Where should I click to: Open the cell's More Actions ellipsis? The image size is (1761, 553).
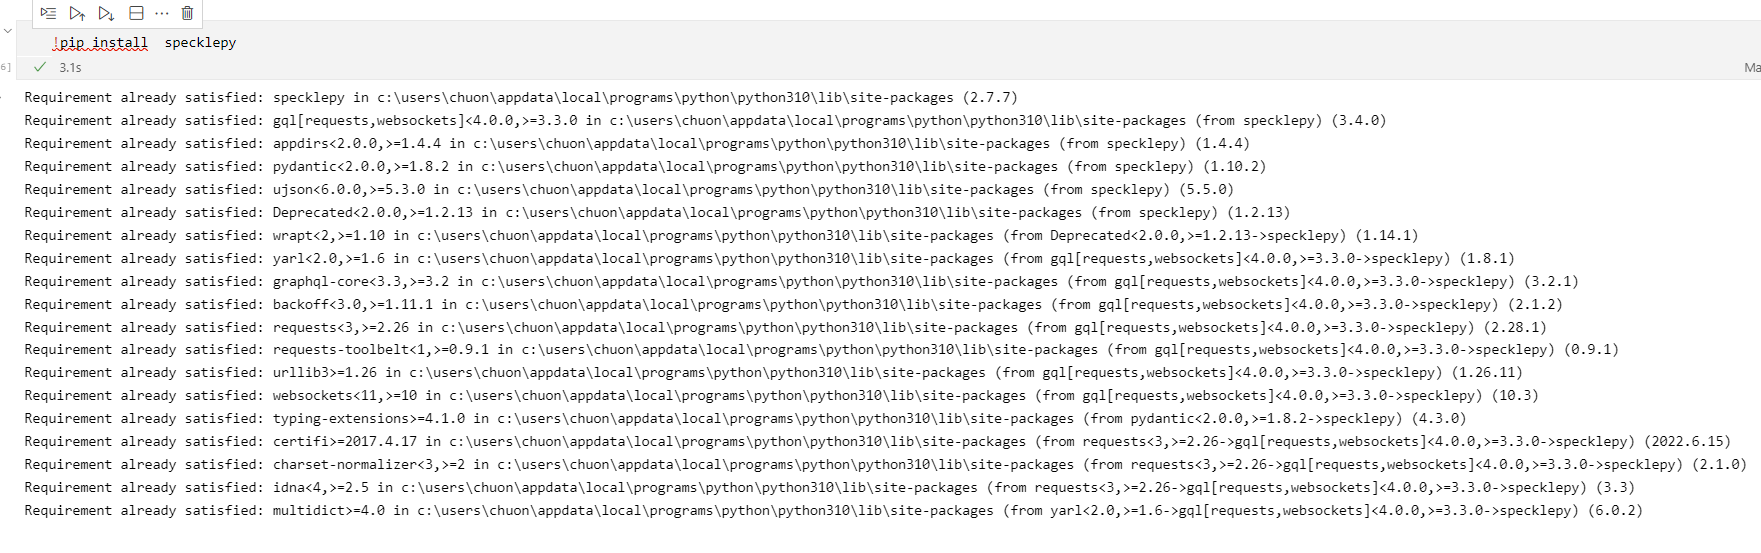coord(162,13)
